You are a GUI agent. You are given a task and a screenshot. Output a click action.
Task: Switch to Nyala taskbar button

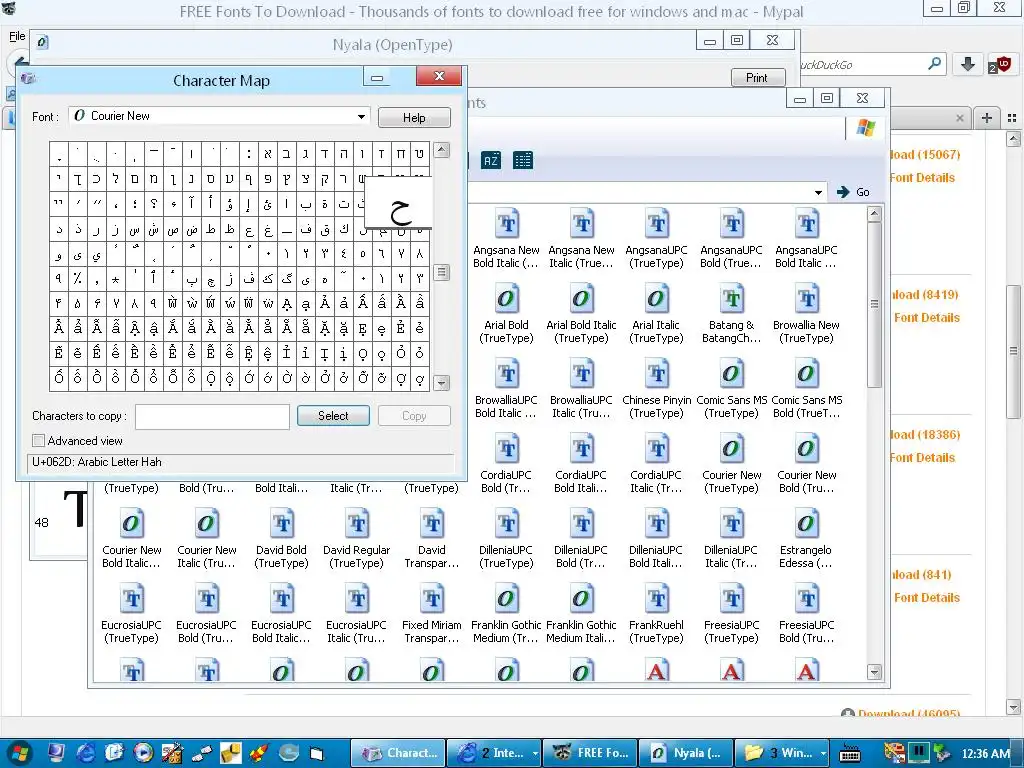click(x=686, y=753)
